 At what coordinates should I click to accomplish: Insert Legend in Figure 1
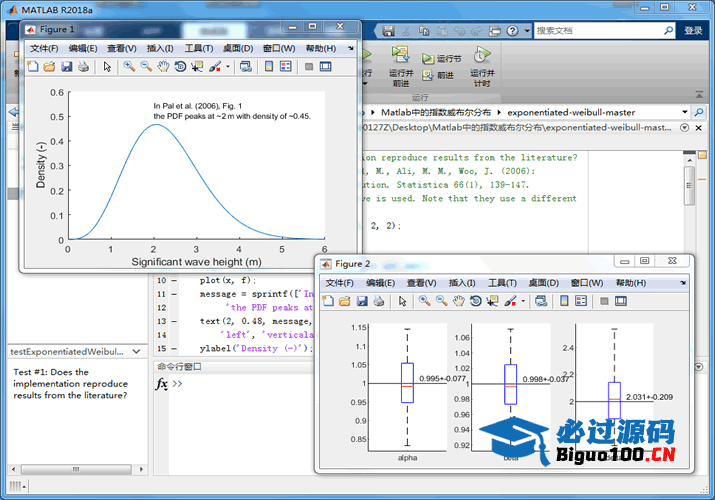point(286,67)
